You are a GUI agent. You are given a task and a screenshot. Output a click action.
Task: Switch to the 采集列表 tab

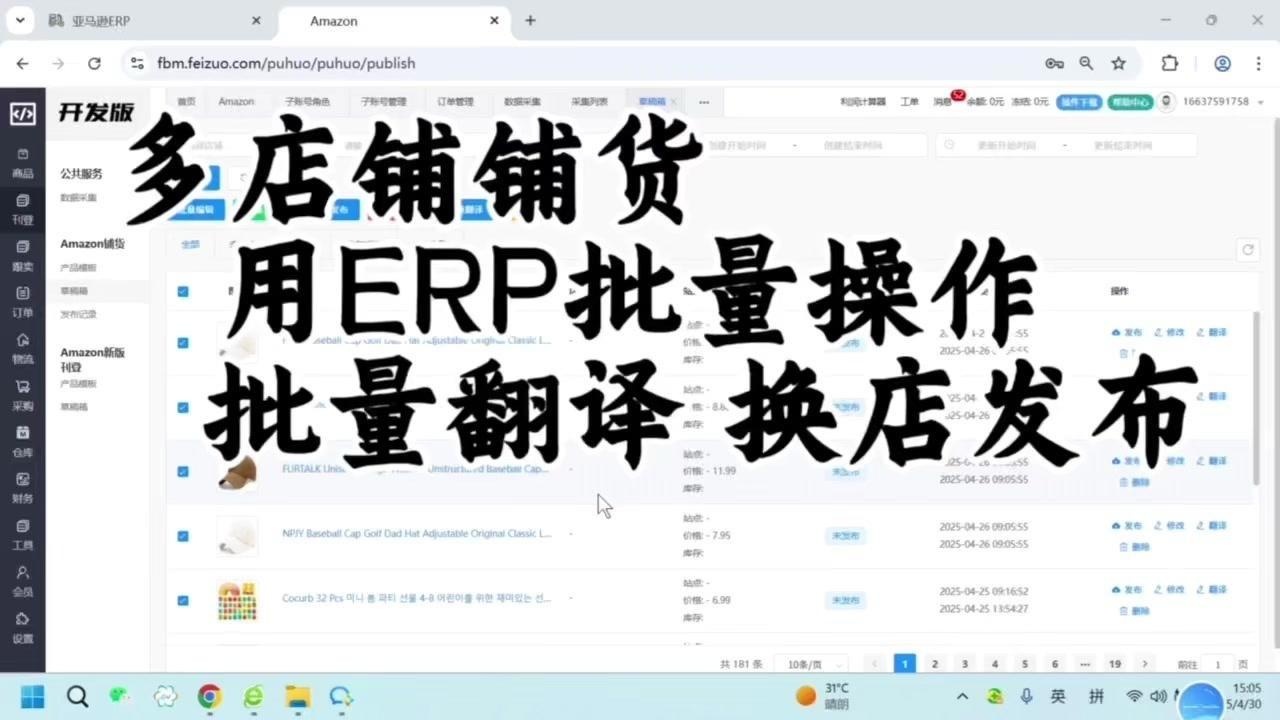589,102
